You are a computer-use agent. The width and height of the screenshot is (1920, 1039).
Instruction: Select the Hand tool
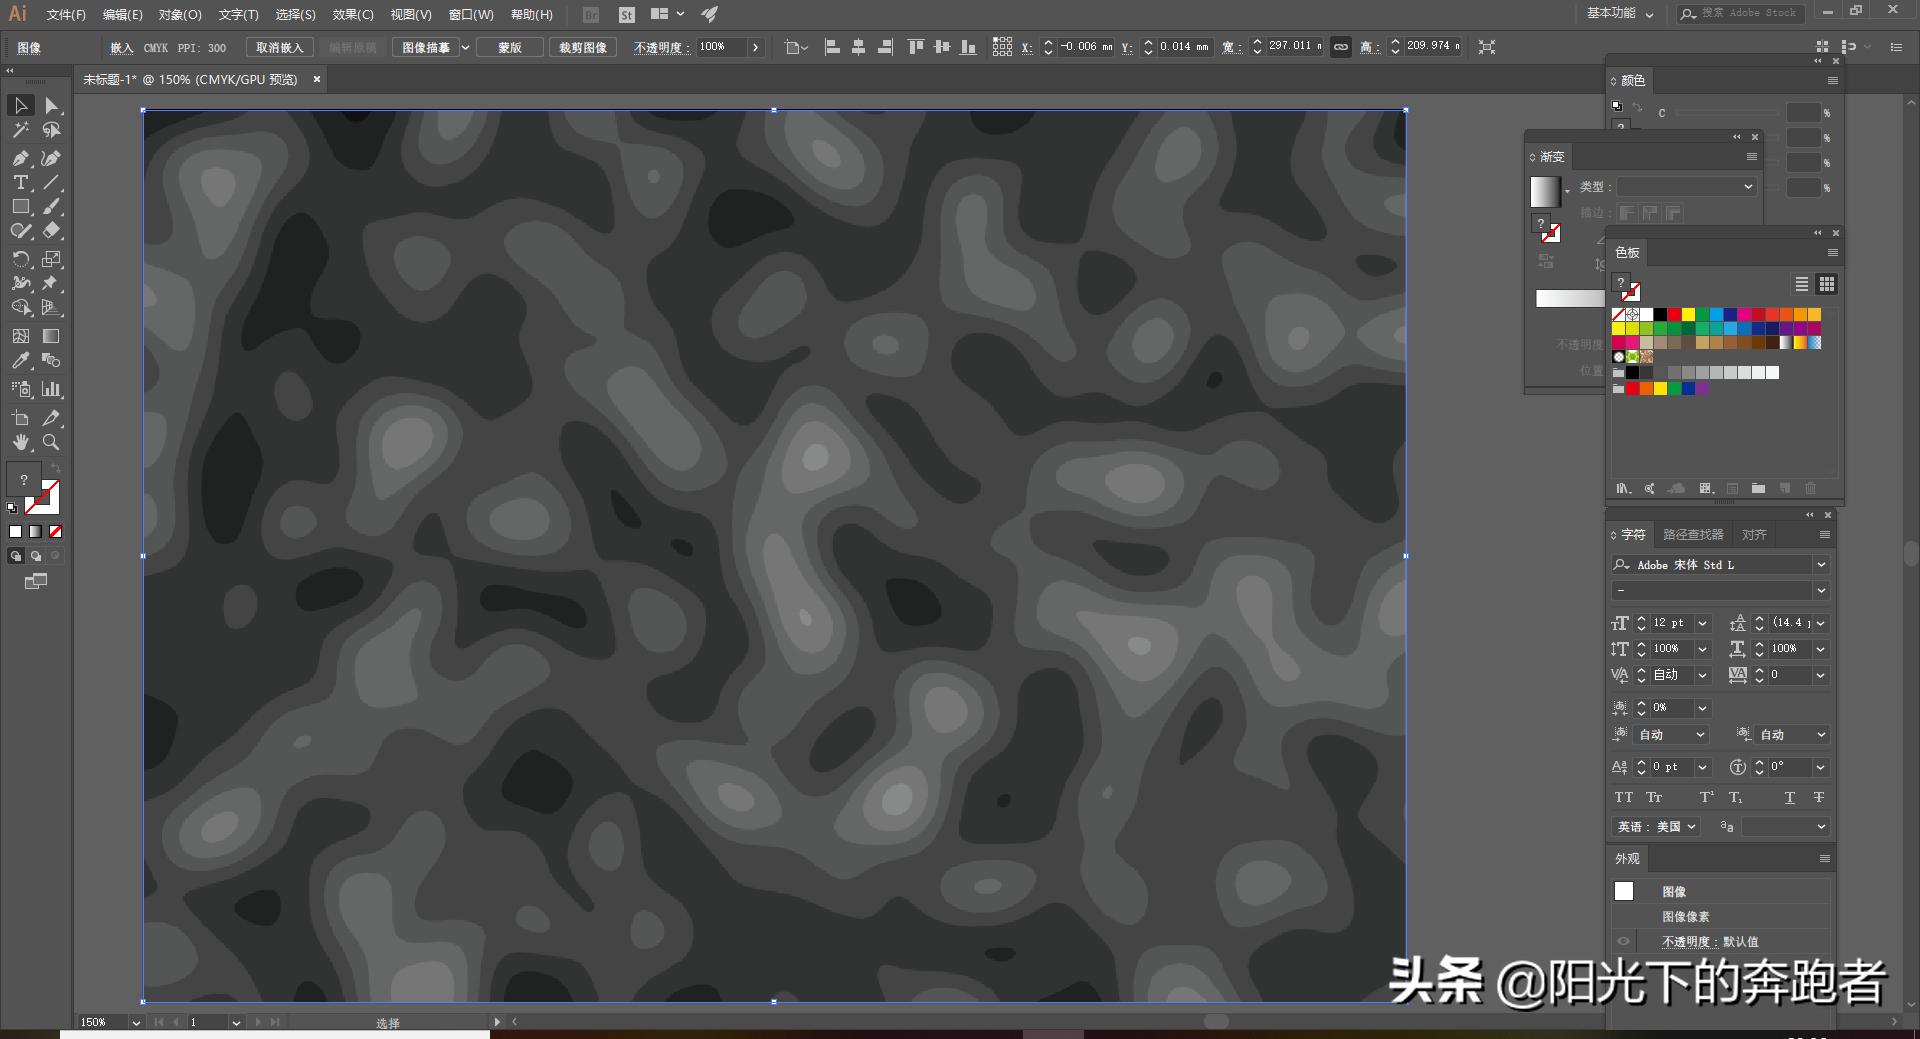20,442
